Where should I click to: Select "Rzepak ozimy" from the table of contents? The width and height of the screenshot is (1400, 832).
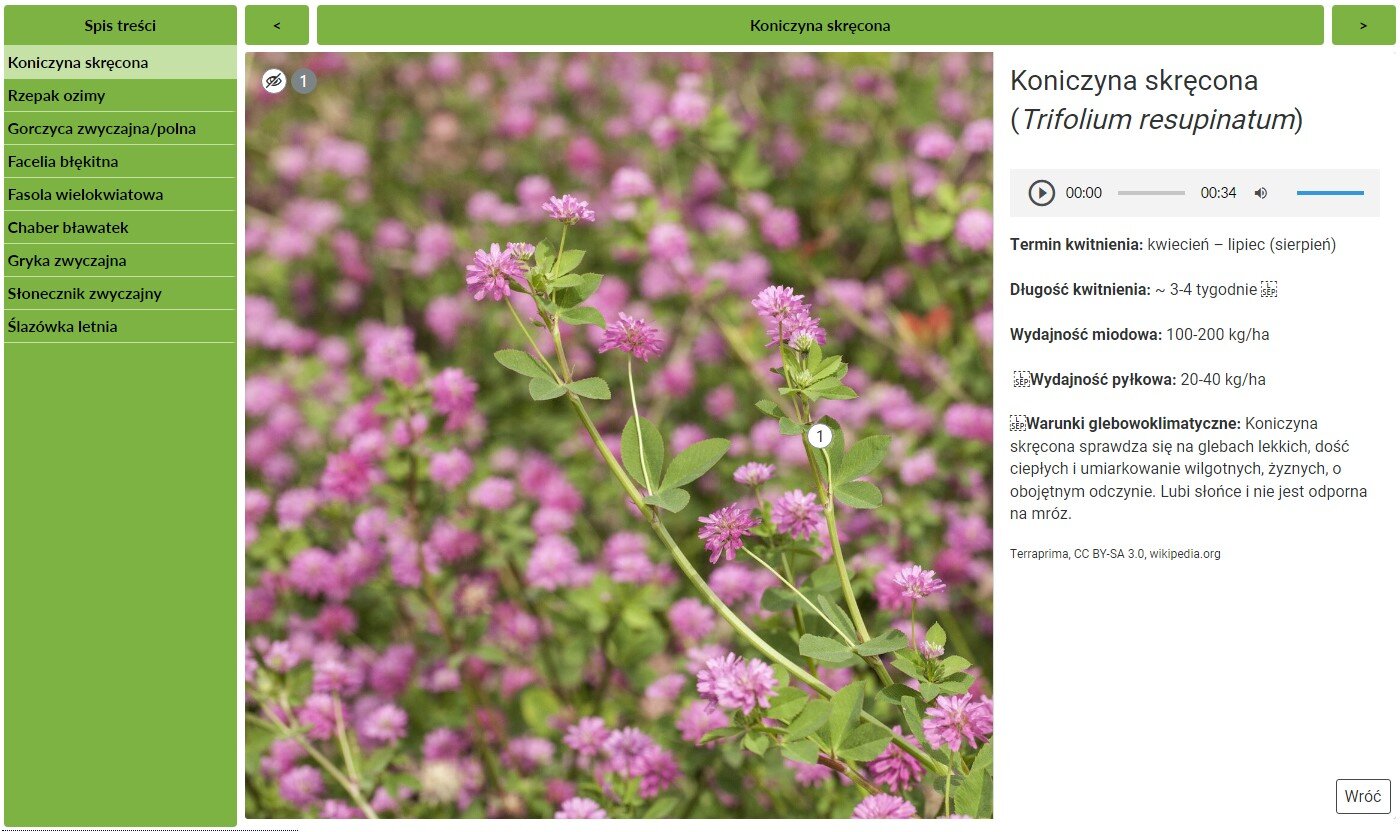coord(118,95)
